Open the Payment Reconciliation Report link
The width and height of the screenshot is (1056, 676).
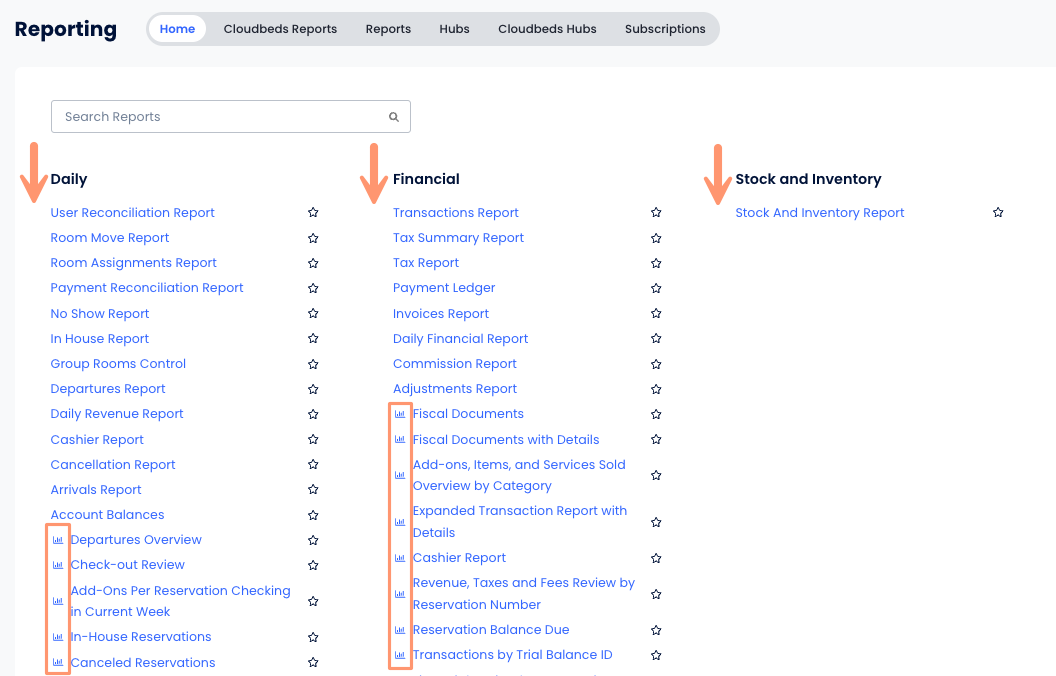coord(147,288)
